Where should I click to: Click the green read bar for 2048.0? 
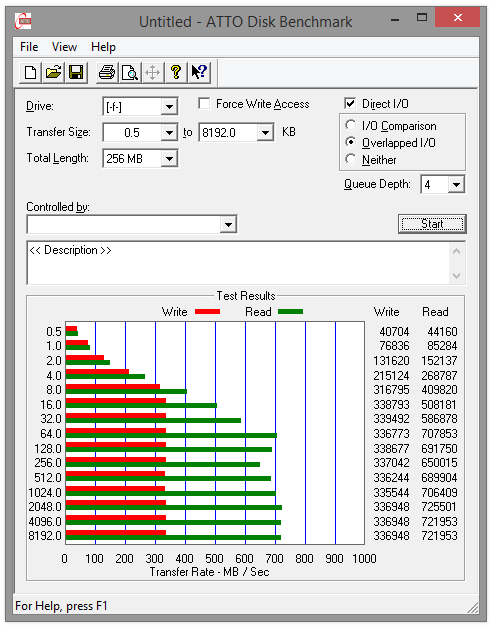(x=174, y=507)
